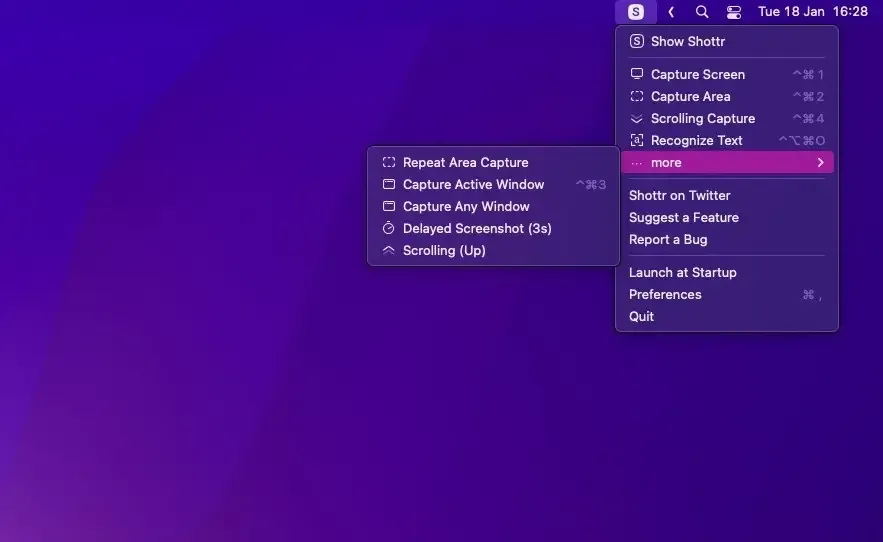Expand the more submenu arrow
This screenshot has width=883, height=542.
tap(820, 162)
